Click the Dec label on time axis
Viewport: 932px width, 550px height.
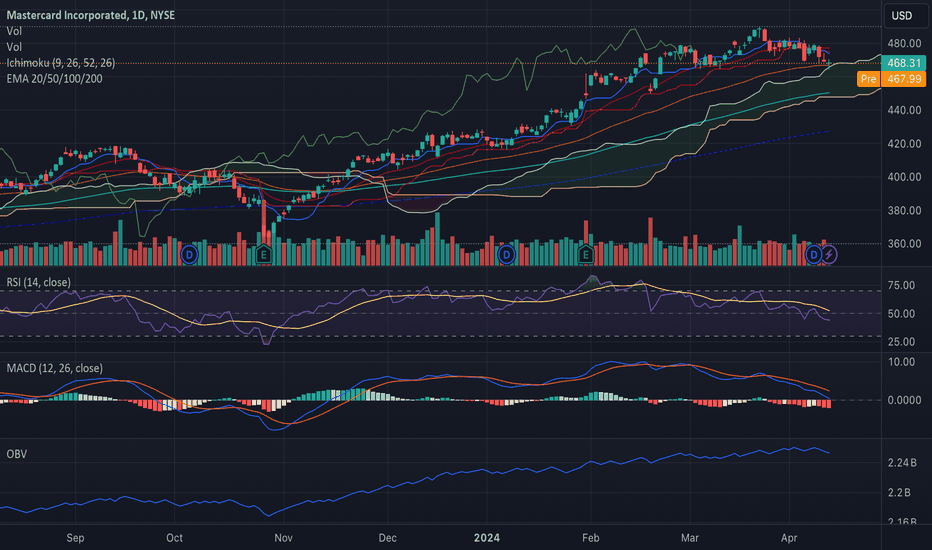[388, 538]
